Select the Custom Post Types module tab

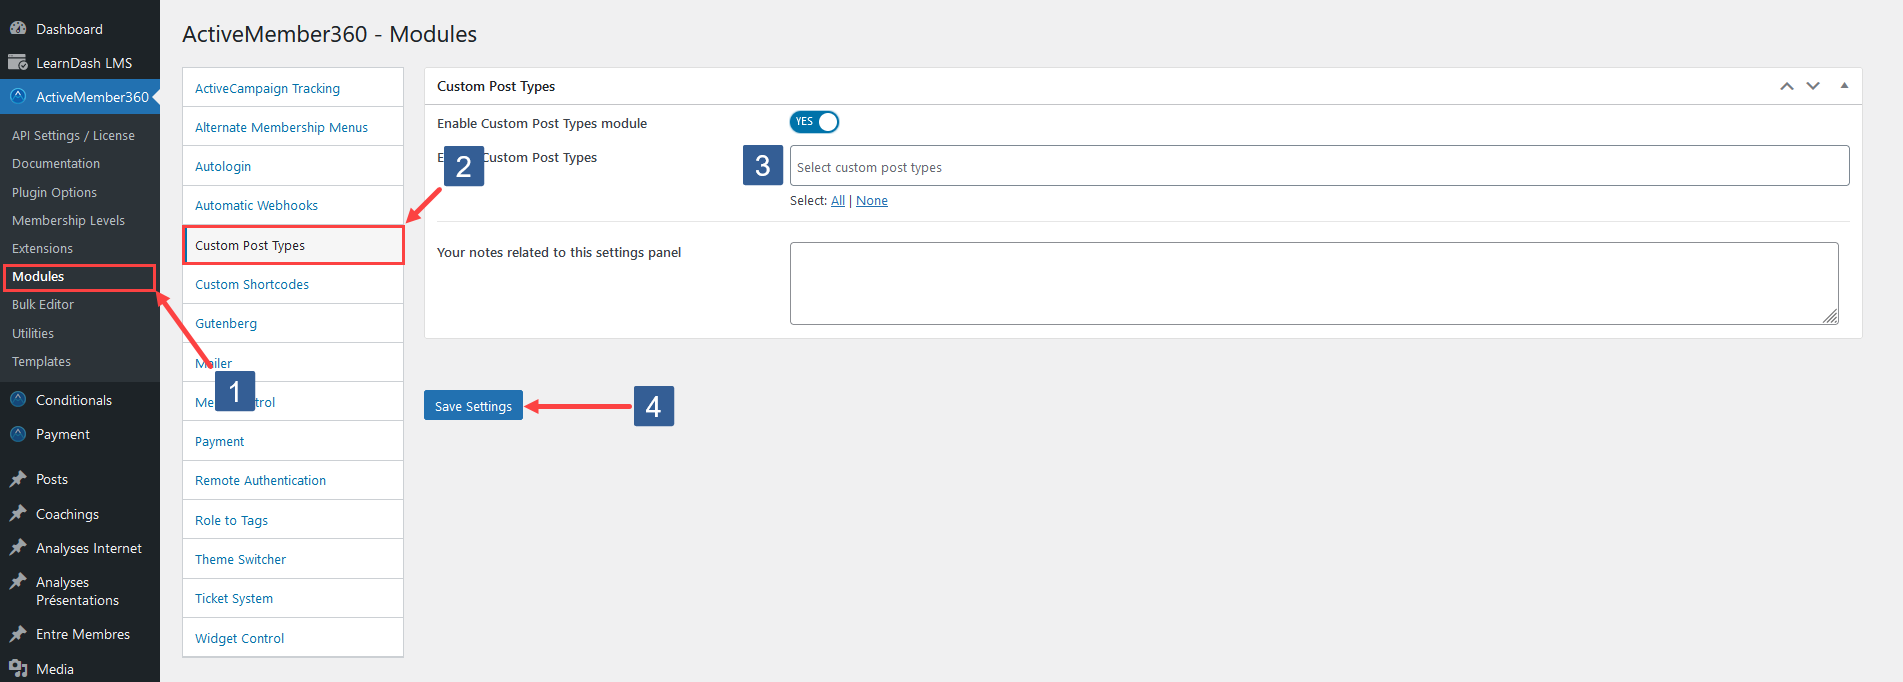tap(293, 245)
